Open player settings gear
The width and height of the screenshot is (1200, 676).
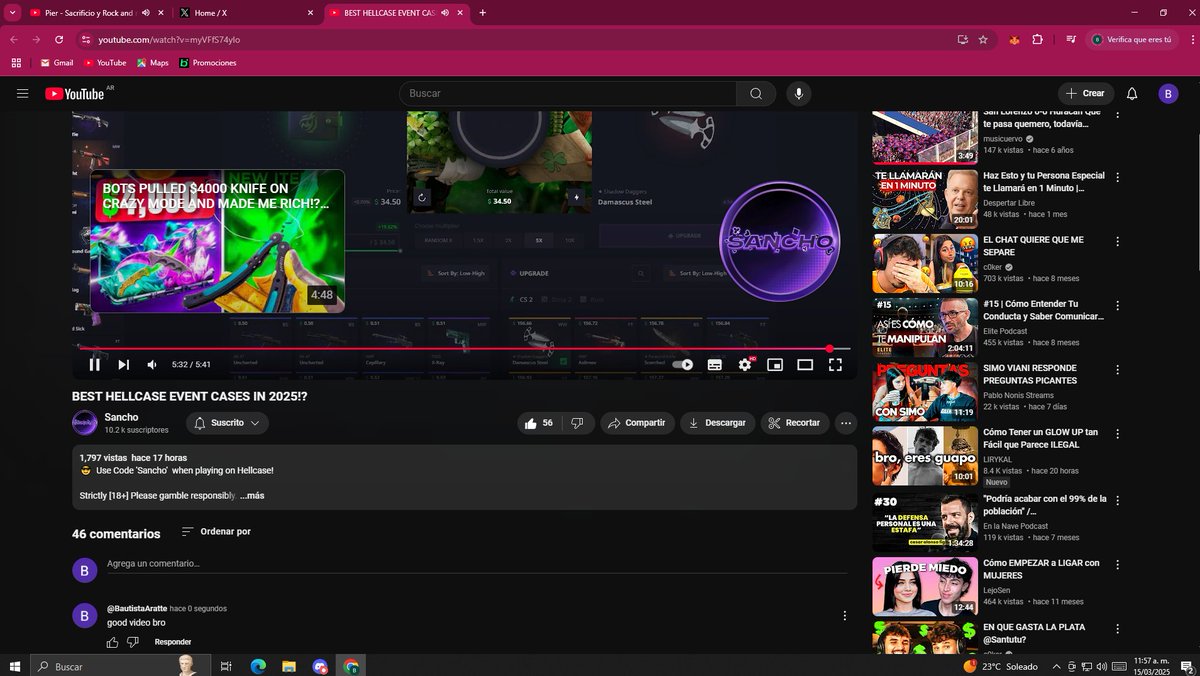(745, 365)
